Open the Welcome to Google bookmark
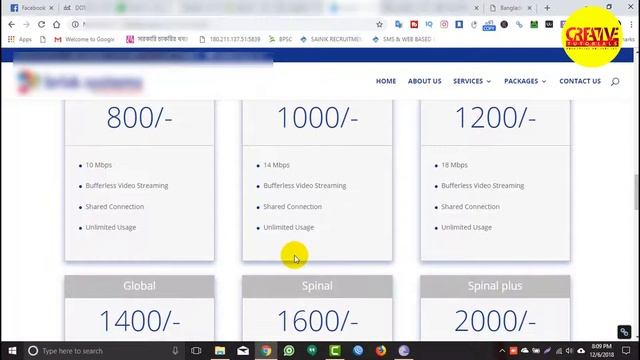The image size is (640, 360). [84, 39]
